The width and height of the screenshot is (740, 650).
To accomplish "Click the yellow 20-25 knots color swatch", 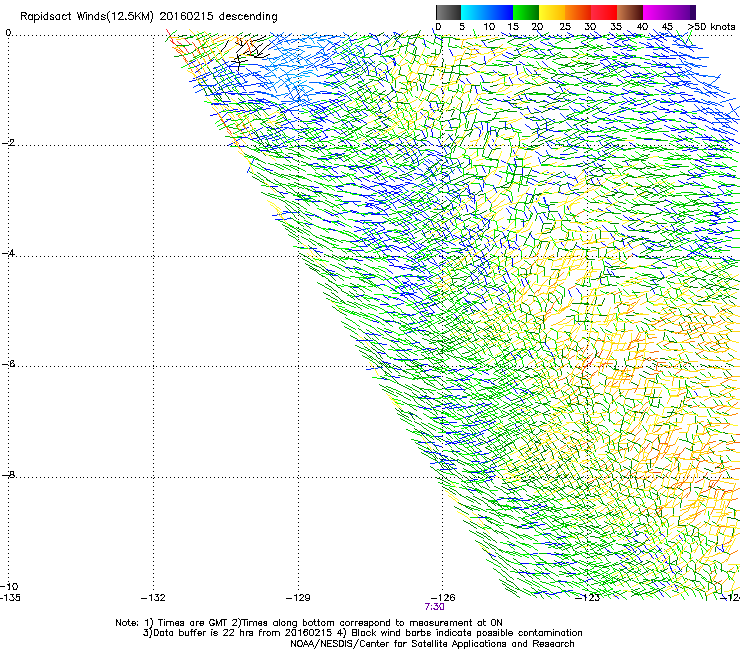I will point(552,12).
